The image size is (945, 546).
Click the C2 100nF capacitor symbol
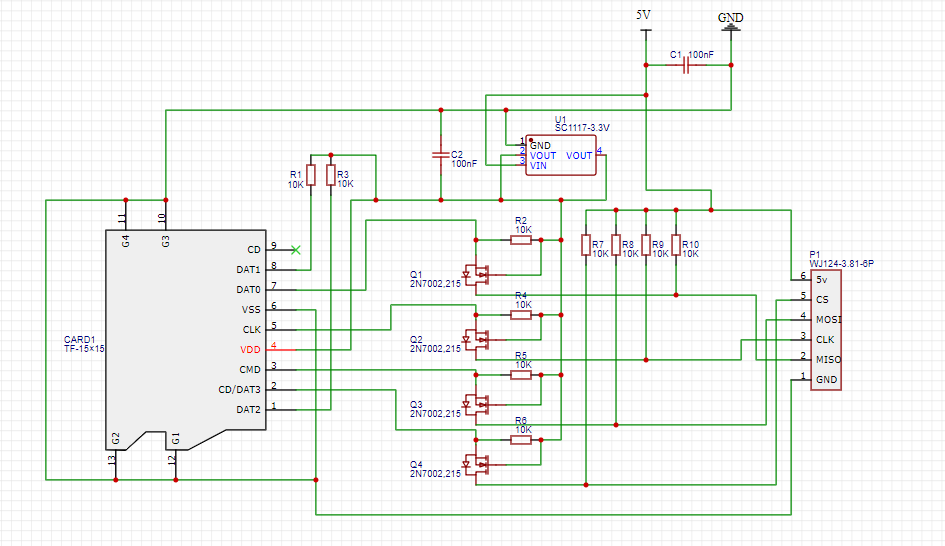click(x=441, y=155)
